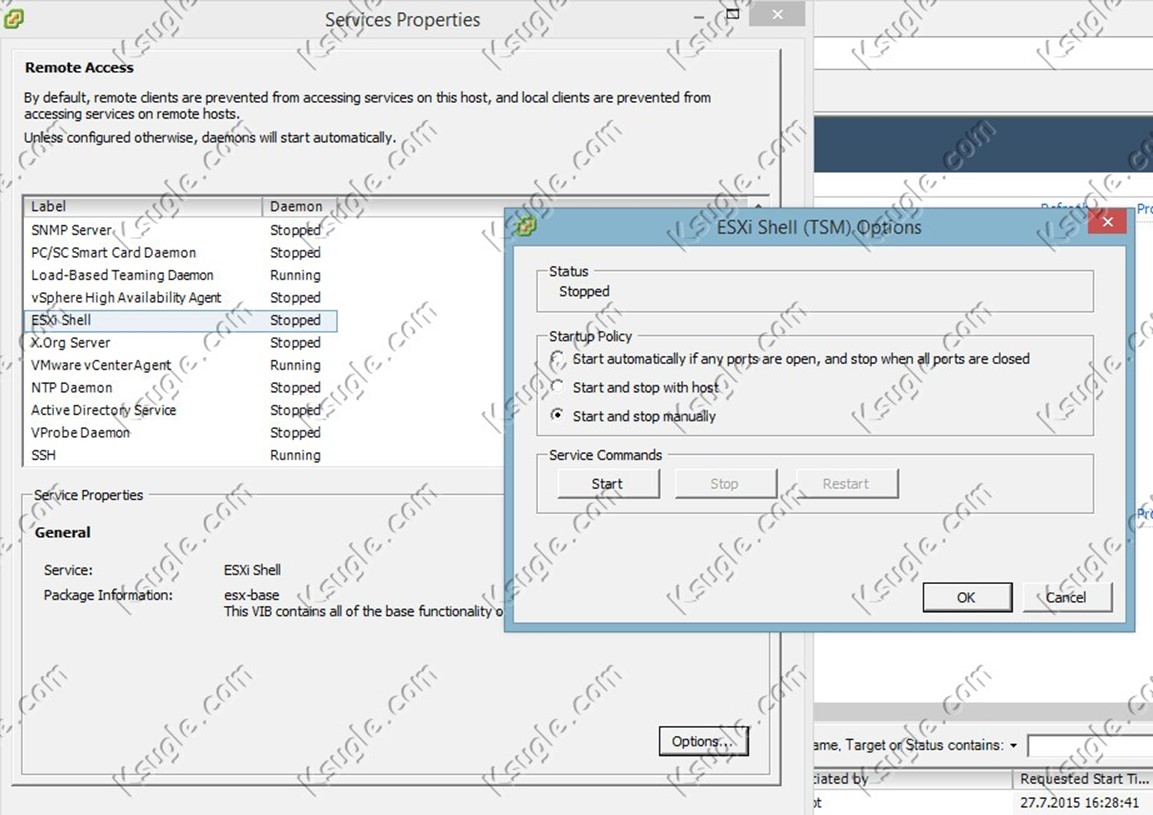Click the 'Stopped' status of SNMP Server
Viewport: 1153px width, 815px height.
point(295,230)
